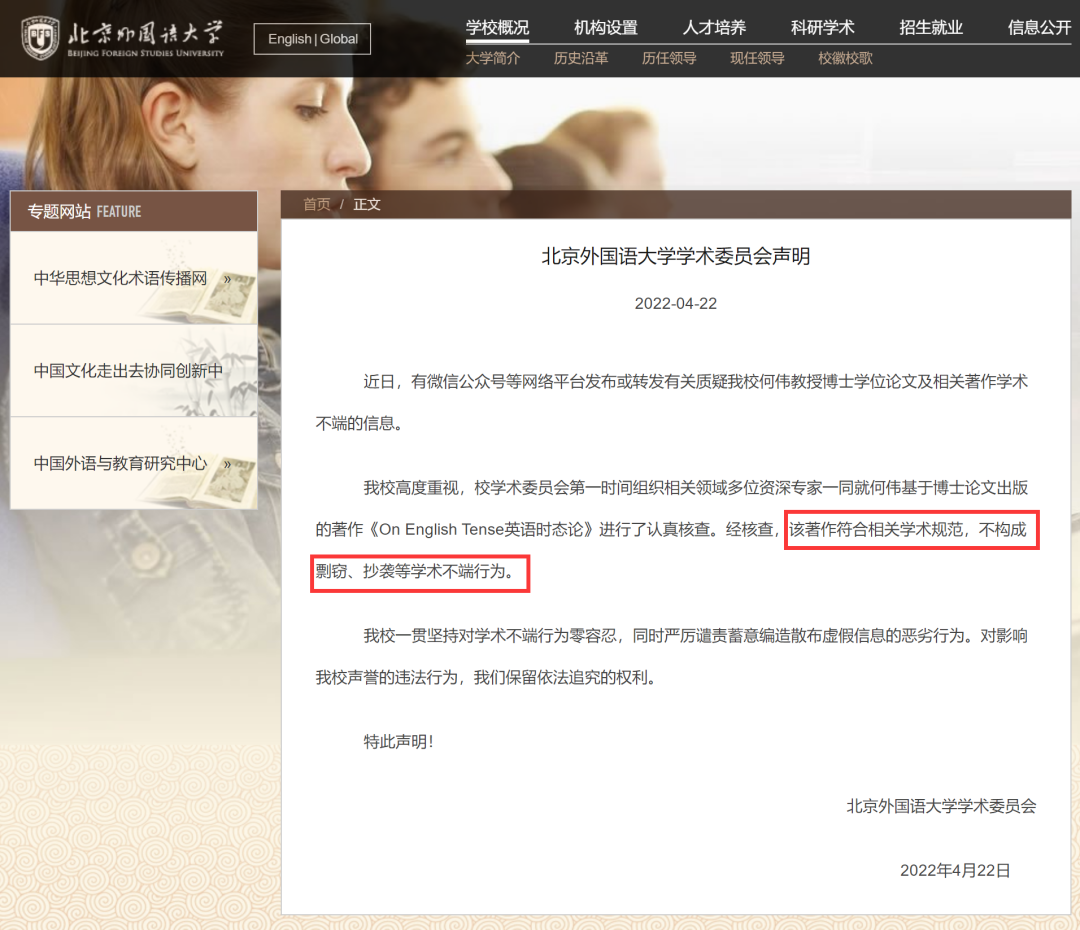Image resolution: width=1080 pixels, height=930 pixels.
Task: Click the article title 北京外国语大学学术委员会声明
Action: tap(676, 256)
